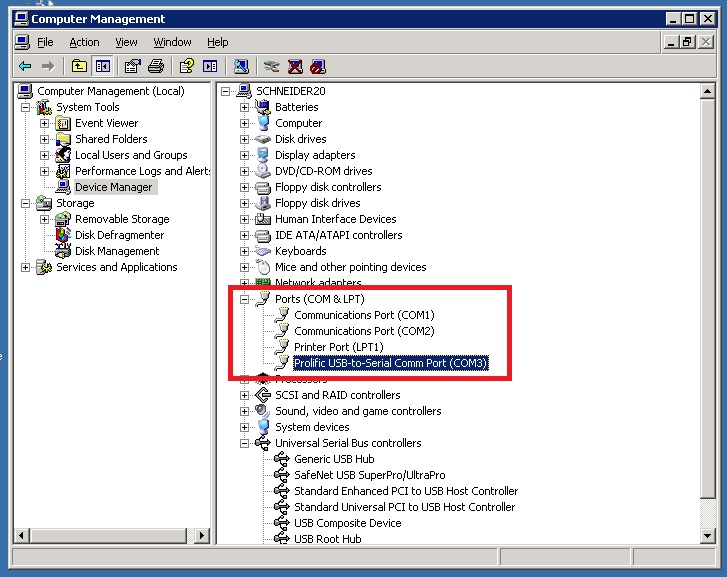727x577 pixels.
Task: Open the Action menu
Action: pyautogui.click(x=84, y=42)
